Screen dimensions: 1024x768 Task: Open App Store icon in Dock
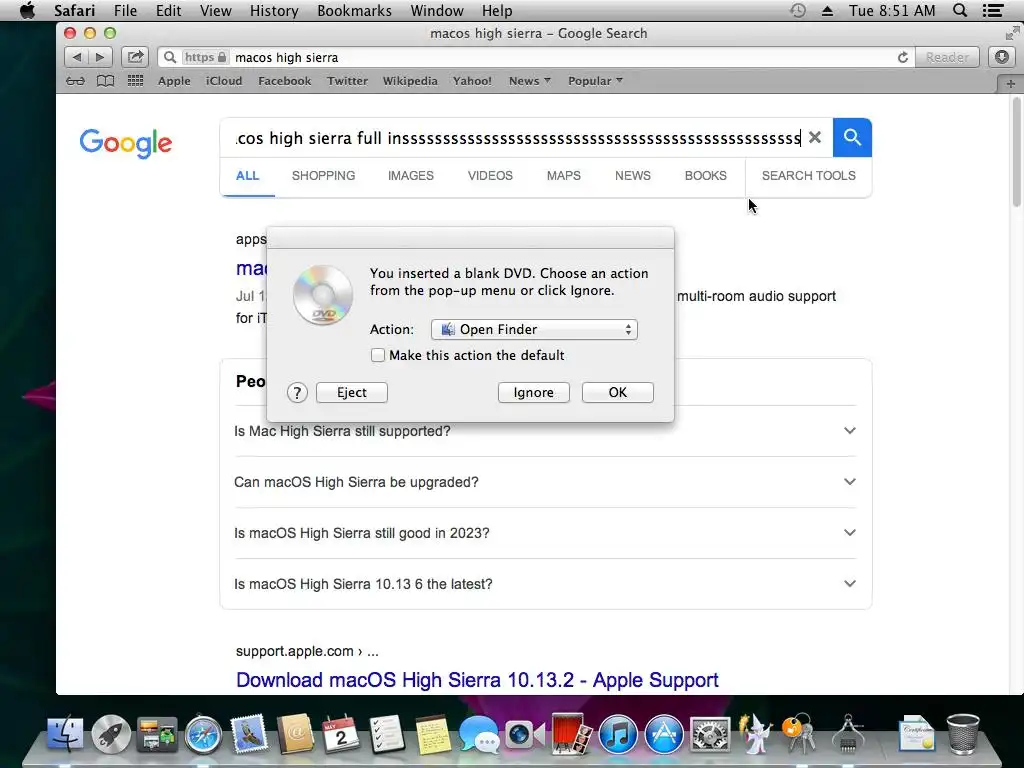coord(664,734)
